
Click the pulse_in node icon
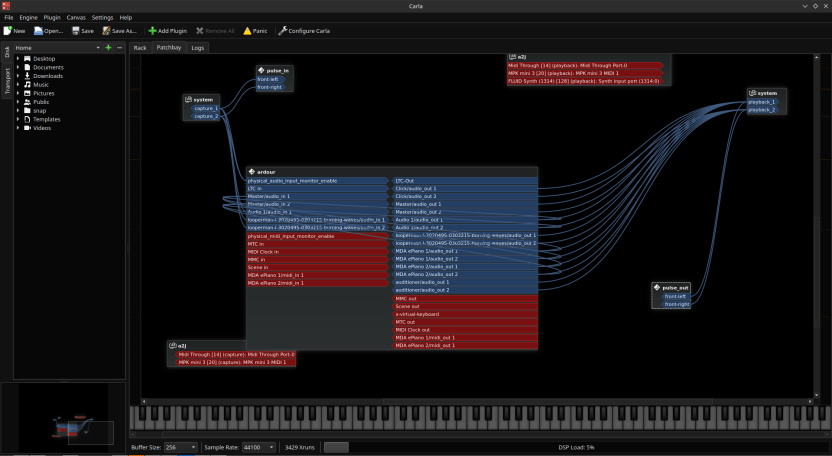(261, 70)
